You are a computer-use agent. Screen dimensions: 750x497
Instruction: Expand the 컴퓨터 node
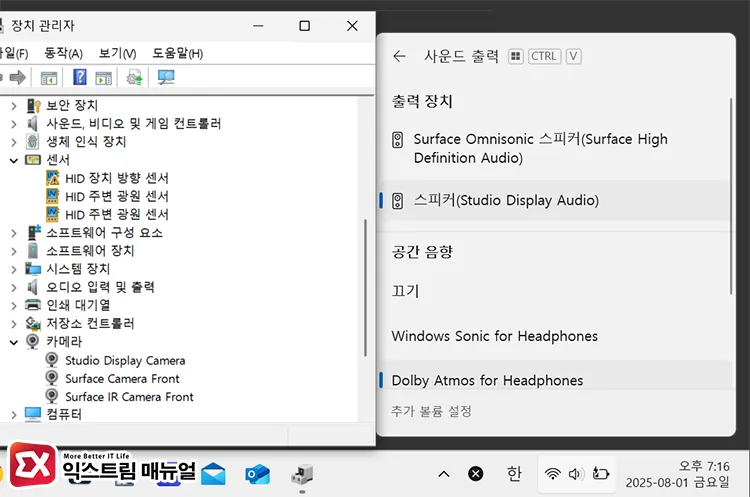14,415
